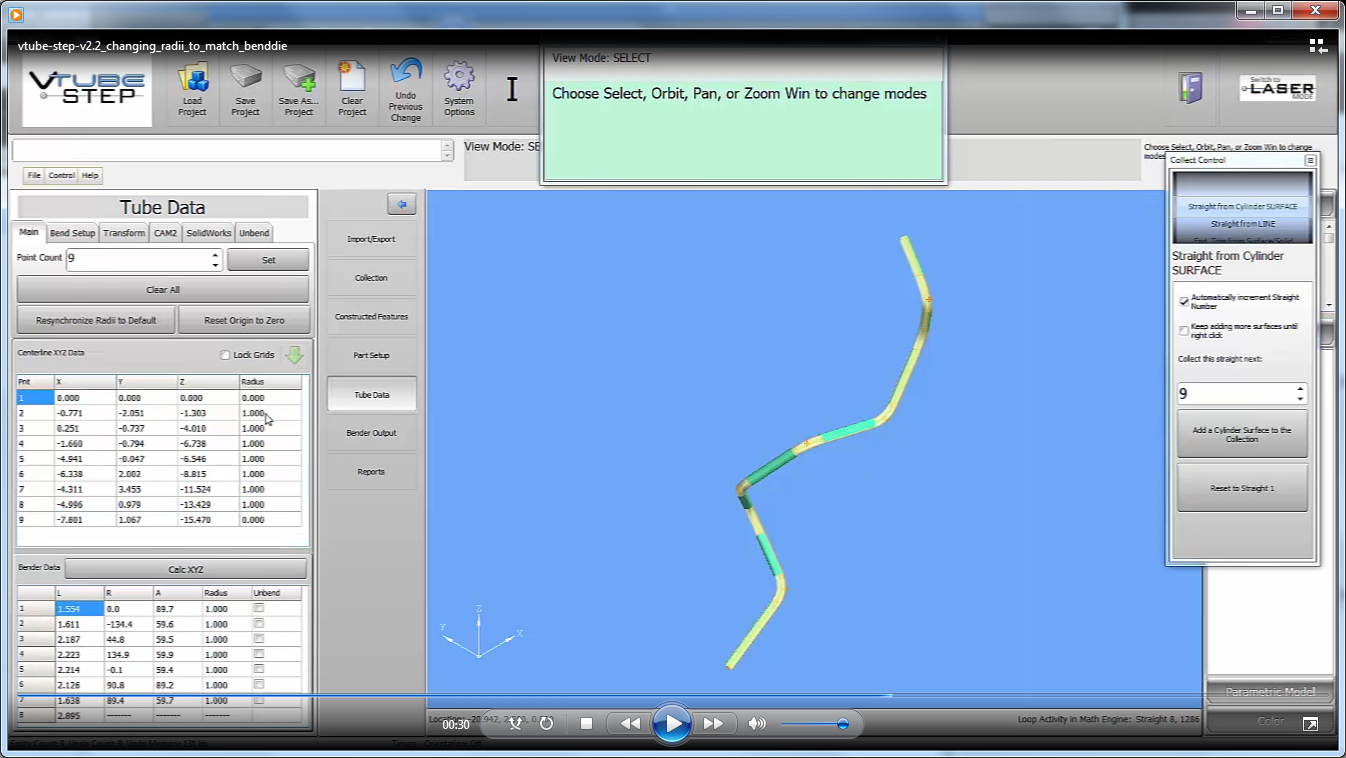Click the Save As Project icon

(x=298, y=80)
